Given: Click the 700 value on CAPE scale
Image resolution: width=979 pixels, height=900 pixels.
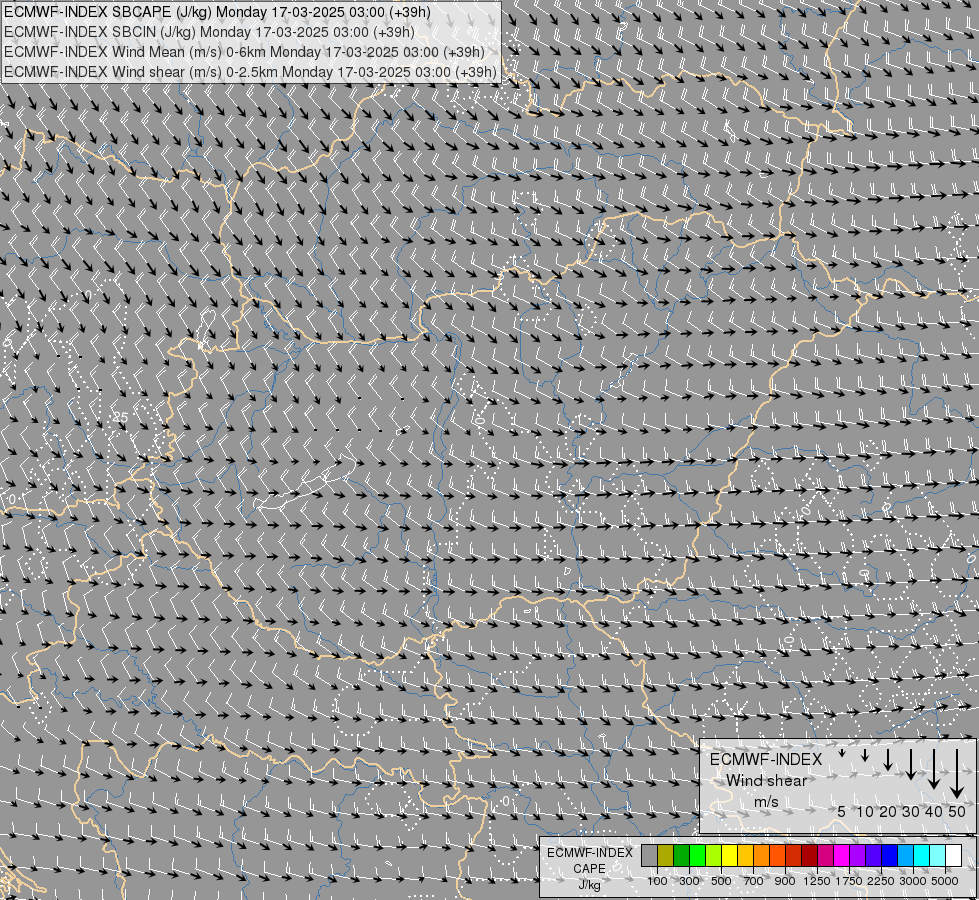Looking at the screenshot, I should [754, 881].
